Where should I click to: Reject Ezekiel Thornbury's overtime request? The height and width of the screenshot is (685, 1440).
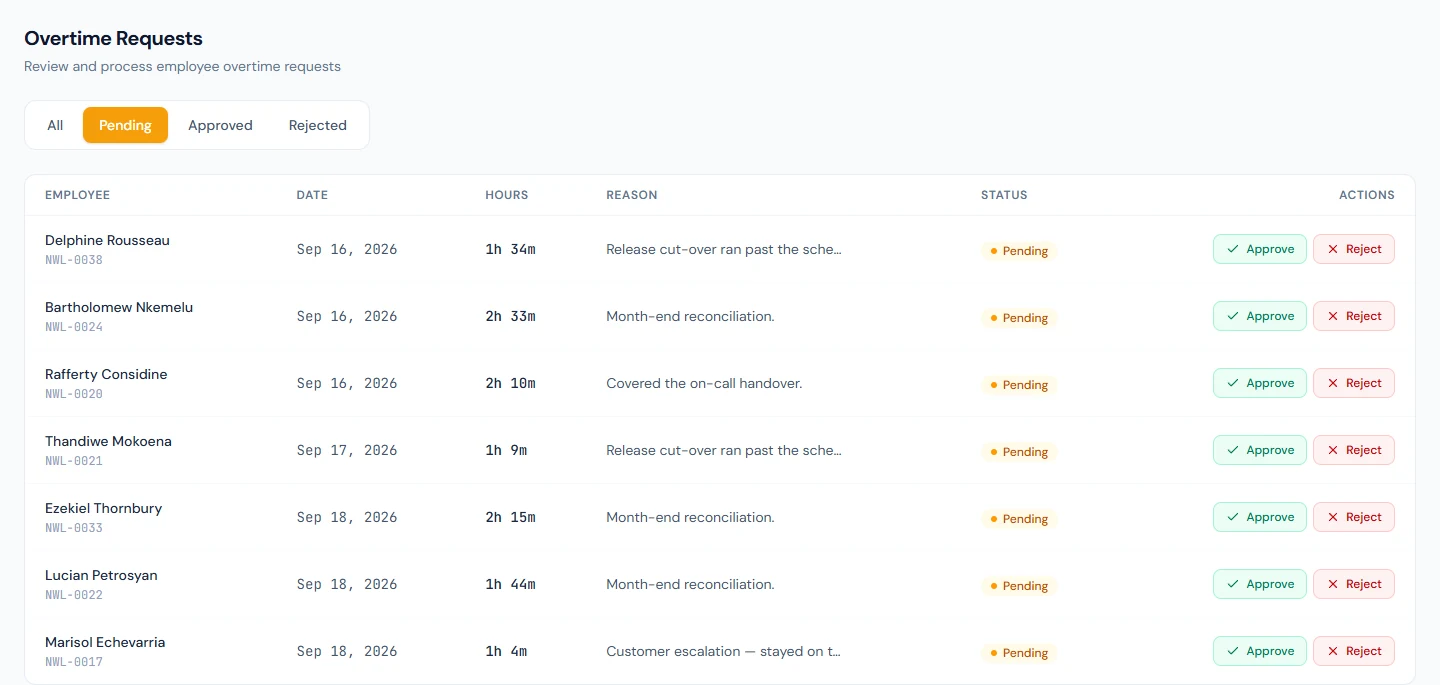(x=1354, y=517)
